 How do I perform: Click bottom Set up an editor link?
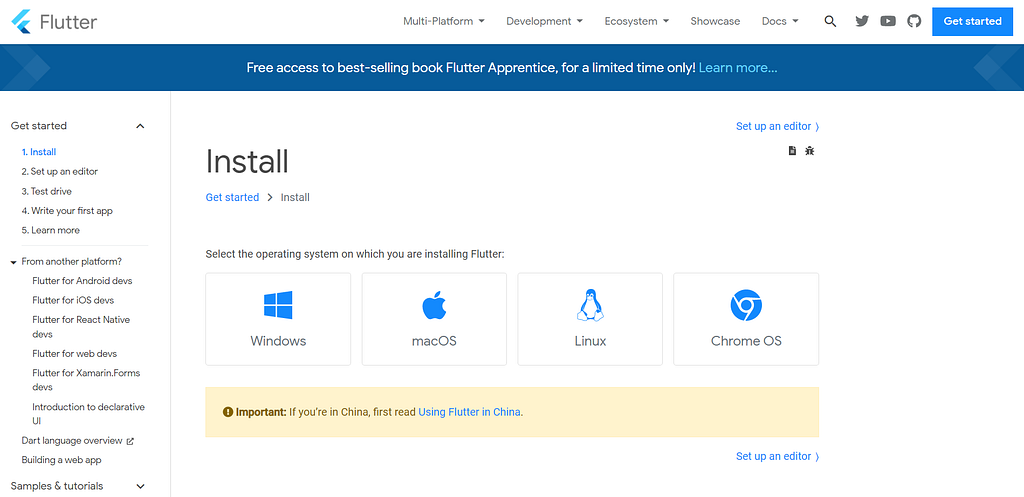777,456
